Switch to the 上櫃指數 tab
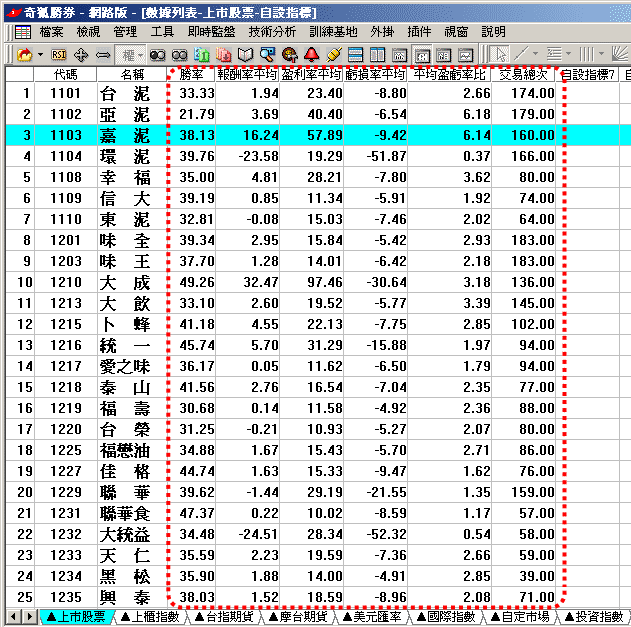Screen dimensions: 631x627 (x=149, y=617)
